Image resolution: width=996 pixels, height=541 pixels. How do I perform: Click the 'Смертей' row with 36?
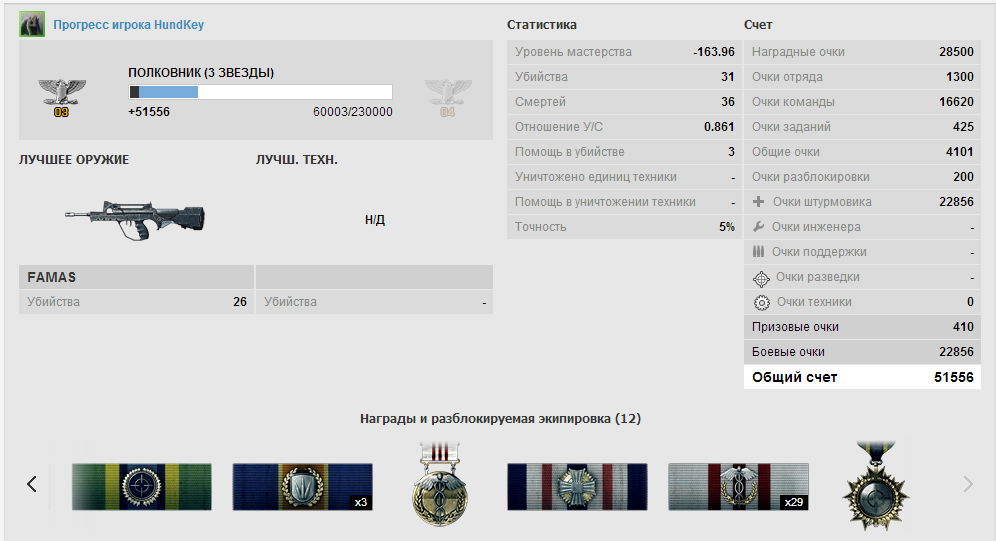point(624,102)
